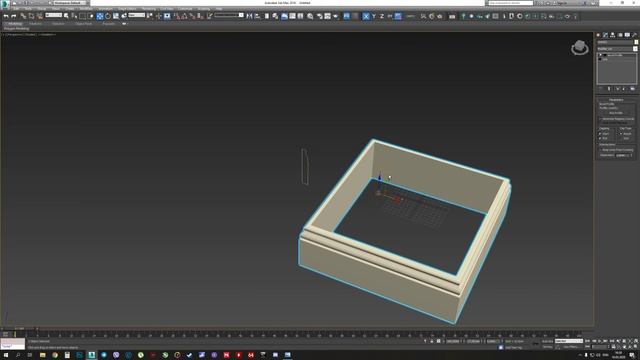Click the Redo arrow in main toolbar

tap(13, 16)
